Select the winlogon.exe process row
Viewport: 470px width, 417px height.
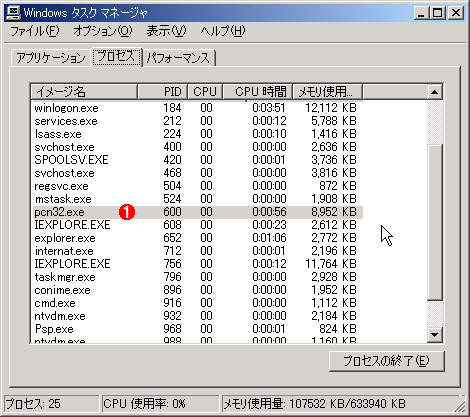coord(197,108)
